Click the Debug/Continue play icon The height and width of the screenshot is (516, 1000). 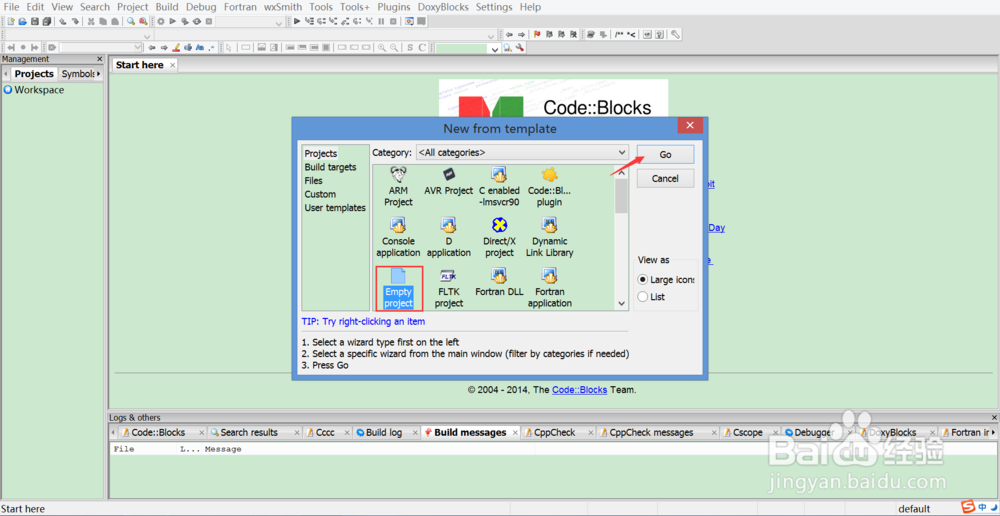coord(297,21)
